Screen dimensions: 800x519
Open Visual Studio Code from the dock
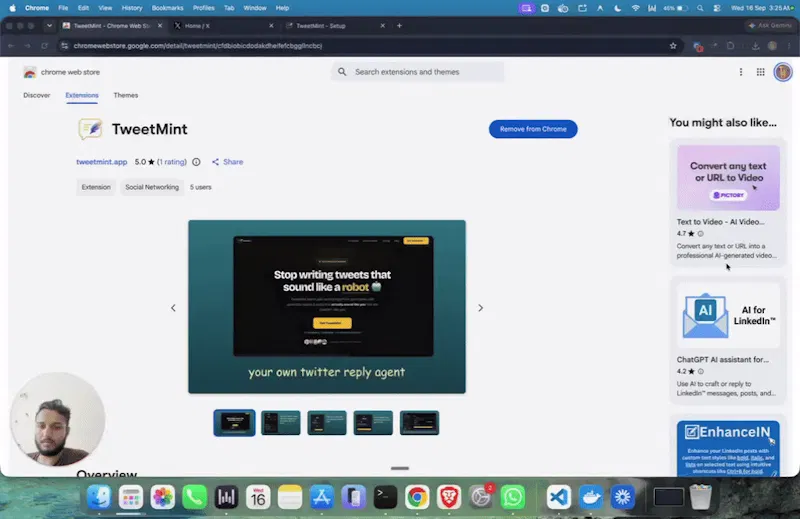point(559,497)
